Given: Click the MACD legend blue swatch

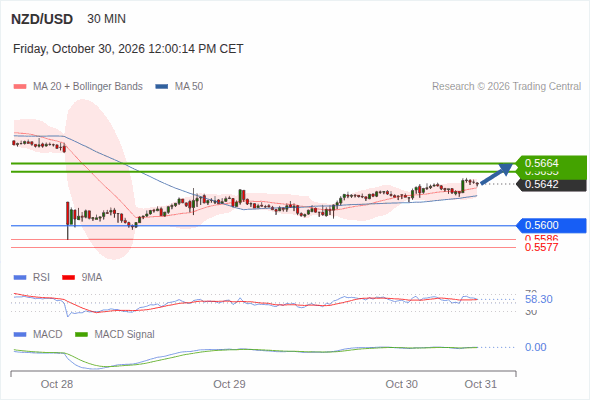Looking at the screenshot, I should [x=20, y=335].
